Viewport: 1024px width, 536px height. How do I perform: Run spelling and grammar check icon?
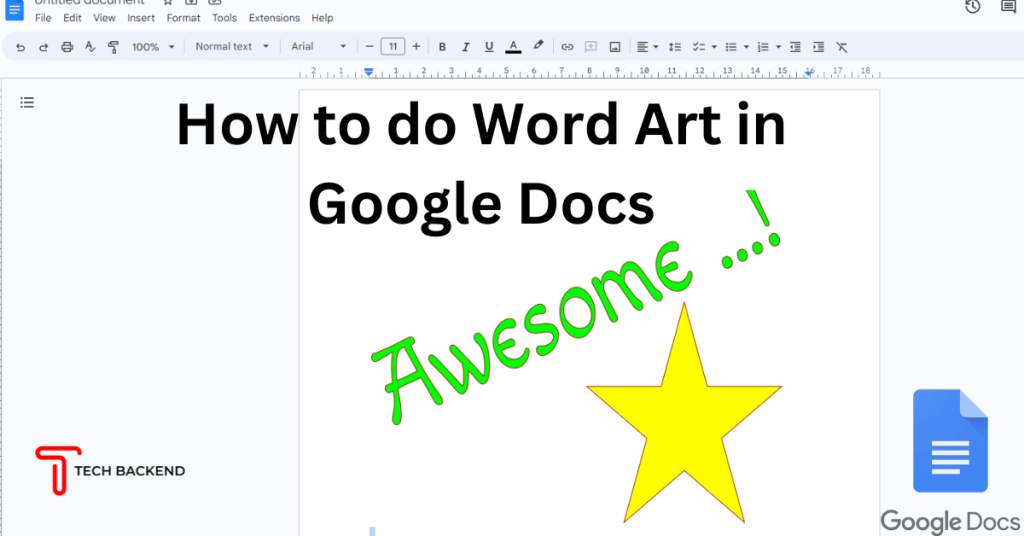click(x=90, y=47)
